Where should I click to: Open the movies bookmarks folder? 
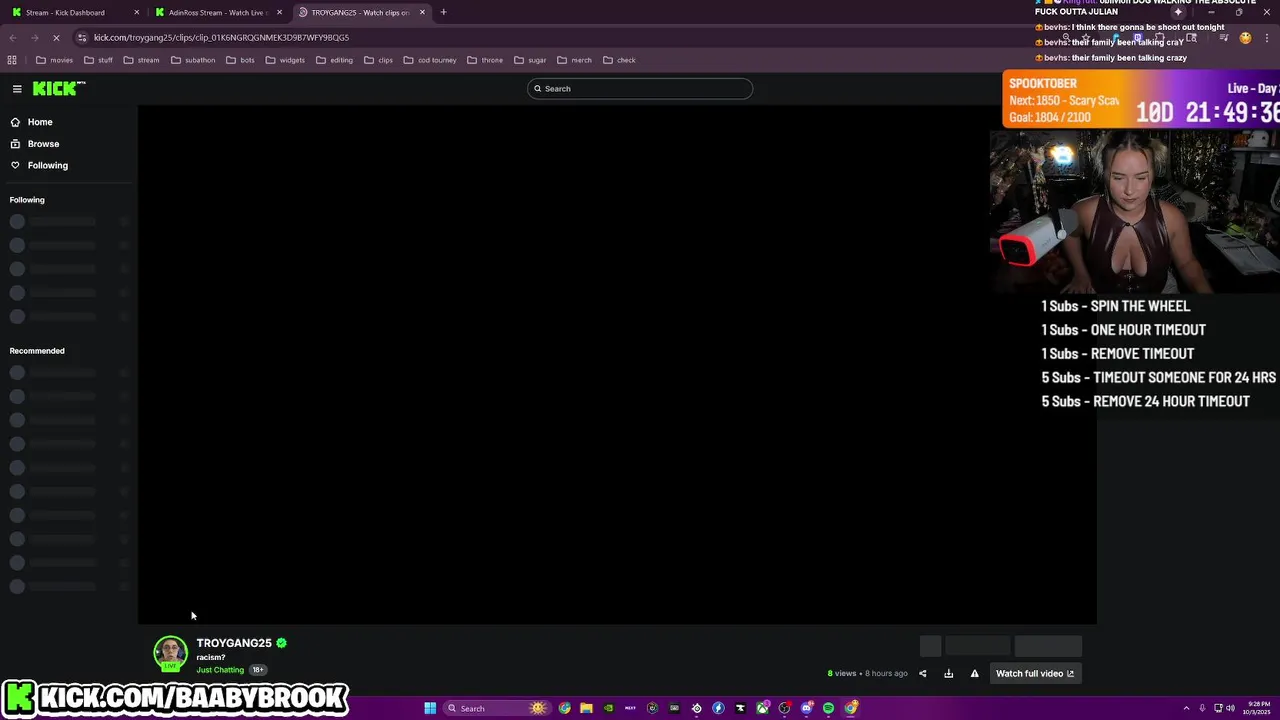tap(54, 60)
